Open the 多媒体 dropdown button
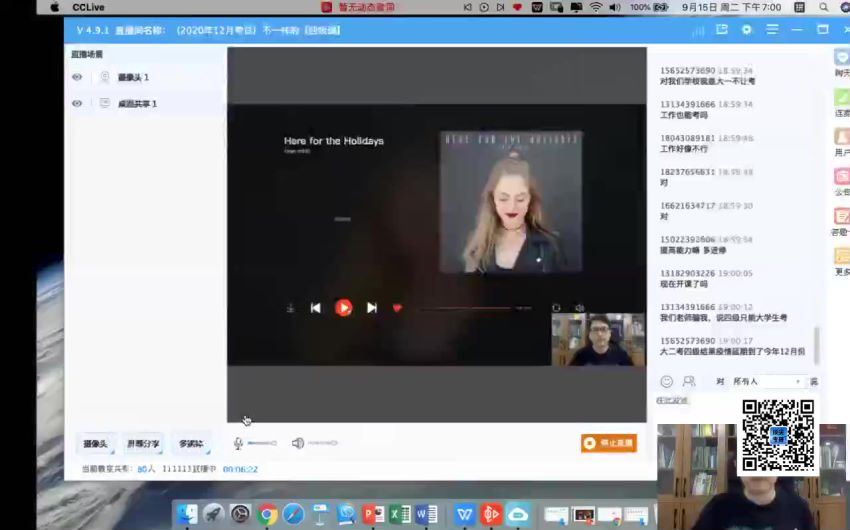The width and height of the screenshot is (850, 530). coord(191,443)
